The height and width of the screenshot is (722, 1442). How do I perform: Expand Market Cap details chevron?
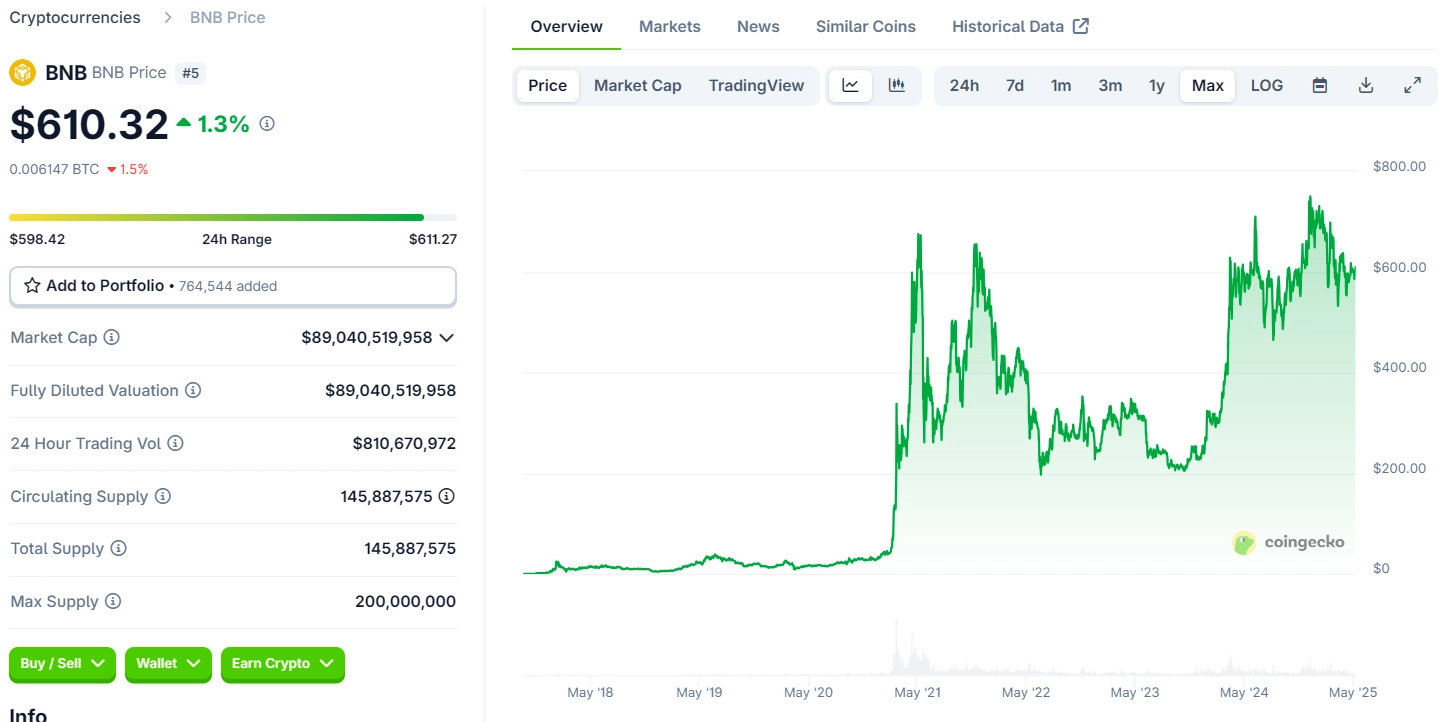click(x=447, y=338)
